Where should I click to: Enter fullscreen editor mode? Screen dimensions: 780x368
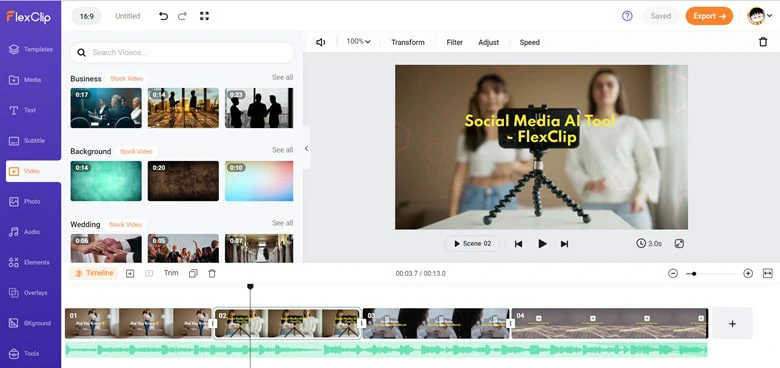point(204,16)
